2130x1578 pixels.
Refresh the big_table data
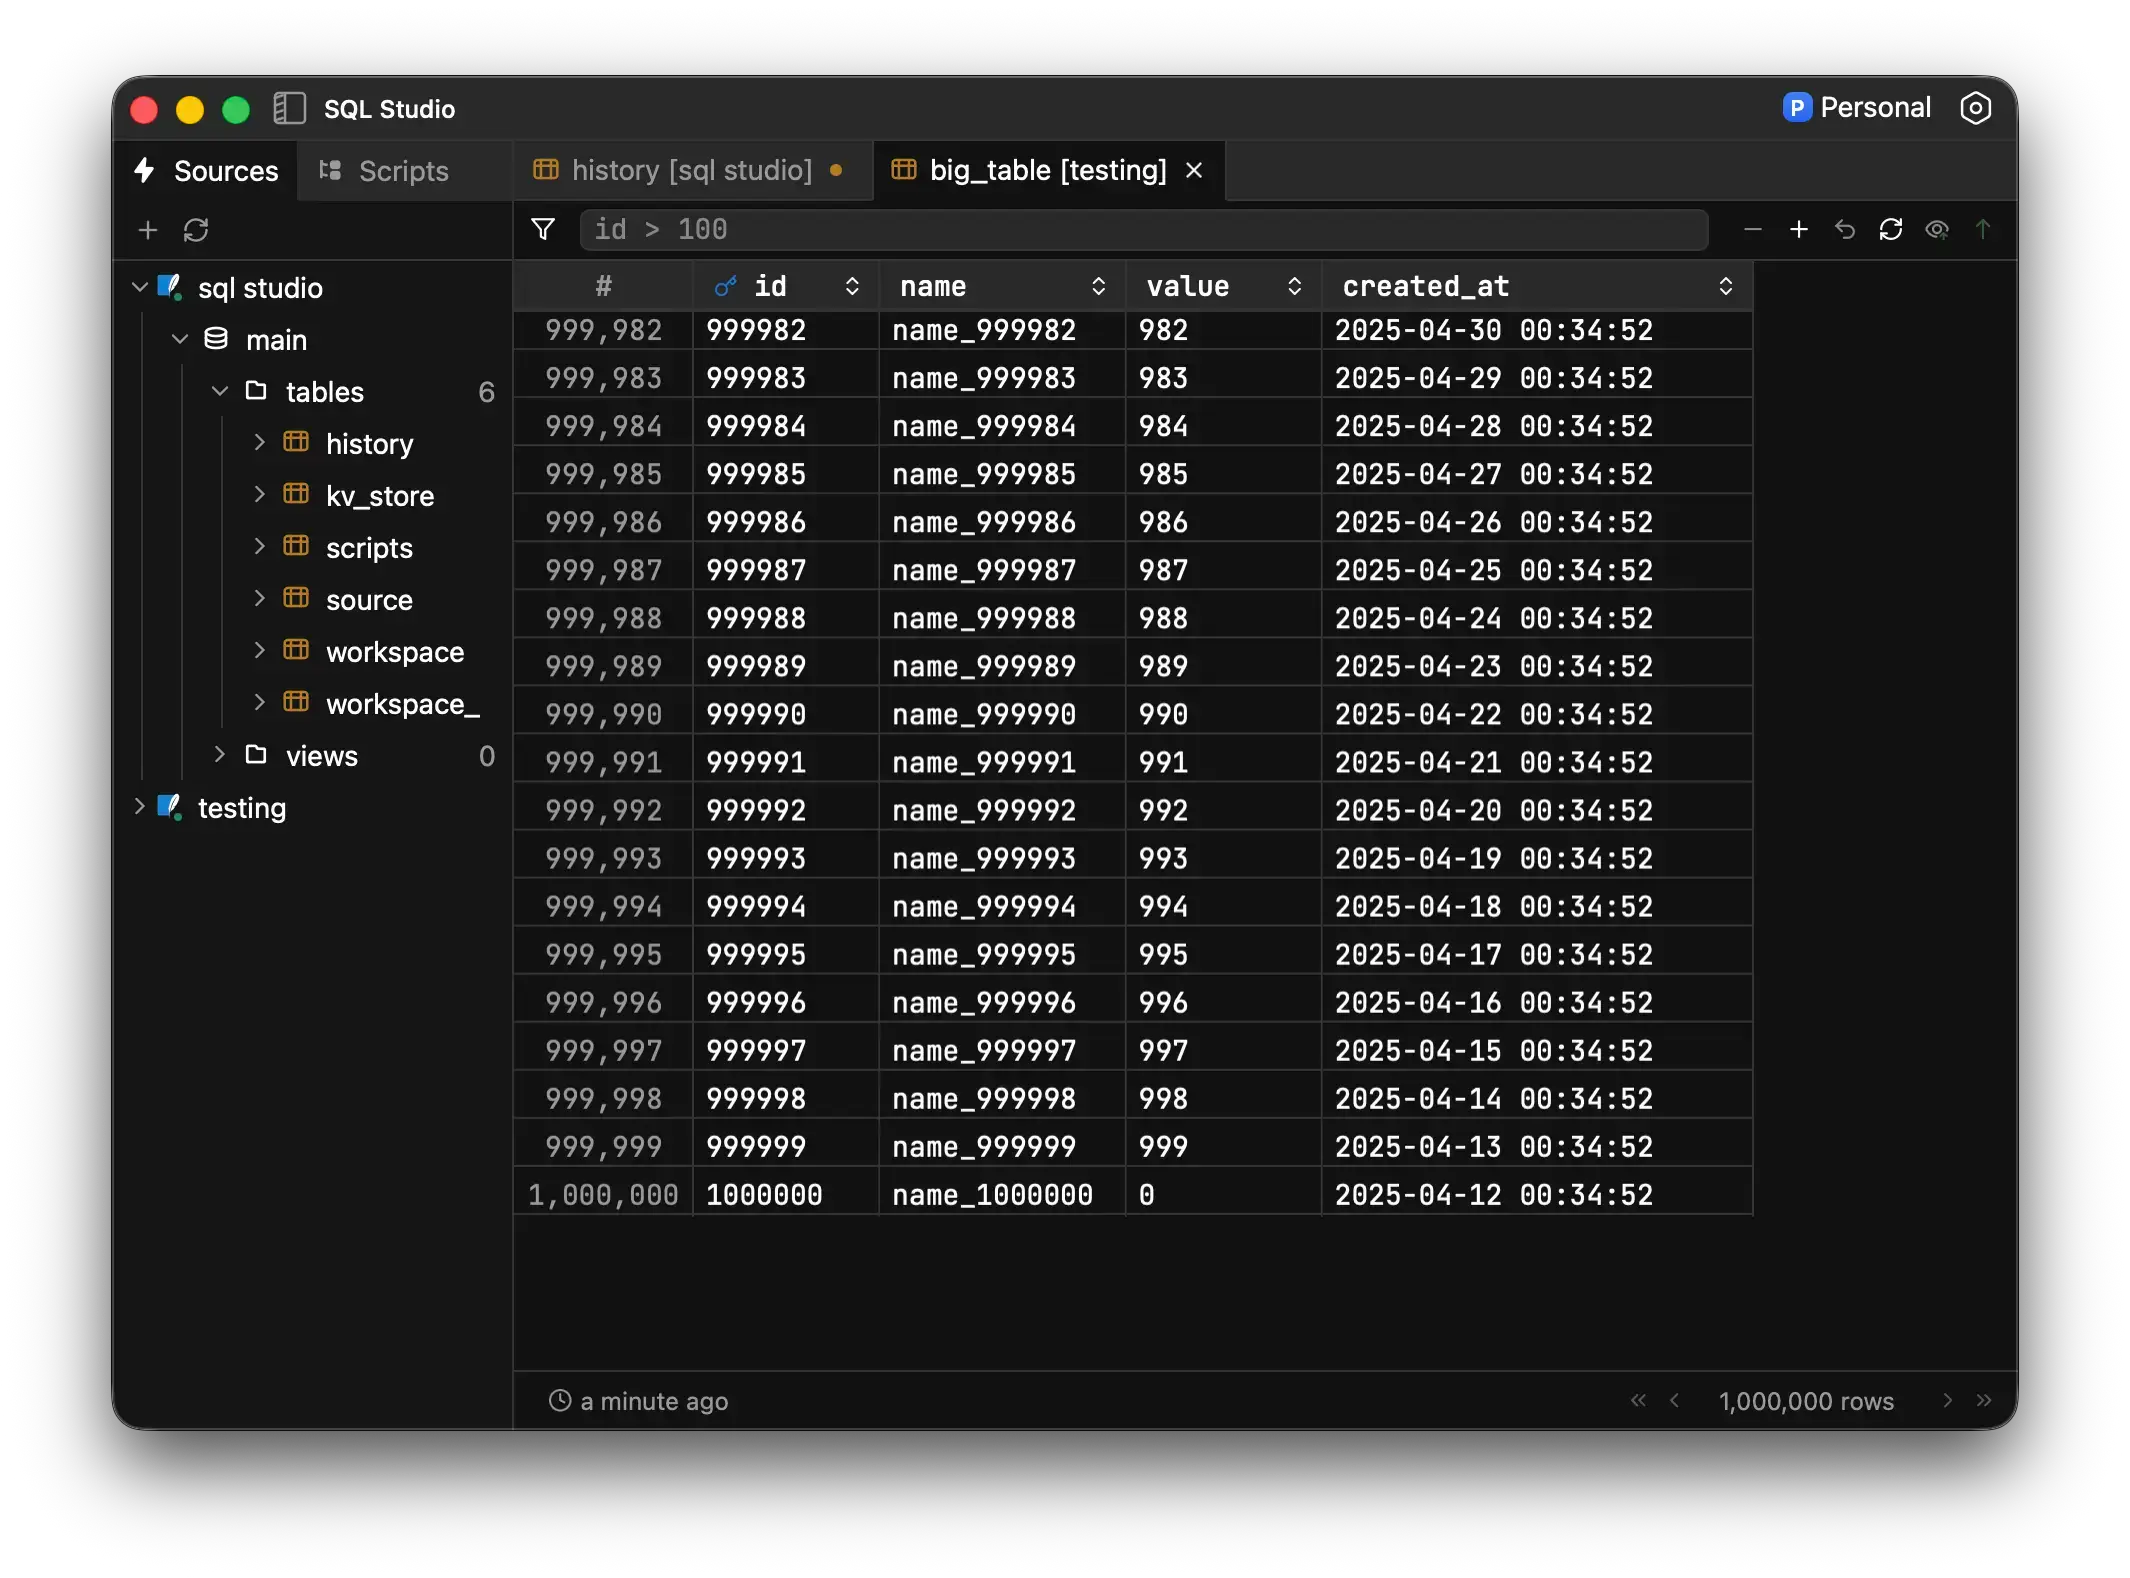1890,230
